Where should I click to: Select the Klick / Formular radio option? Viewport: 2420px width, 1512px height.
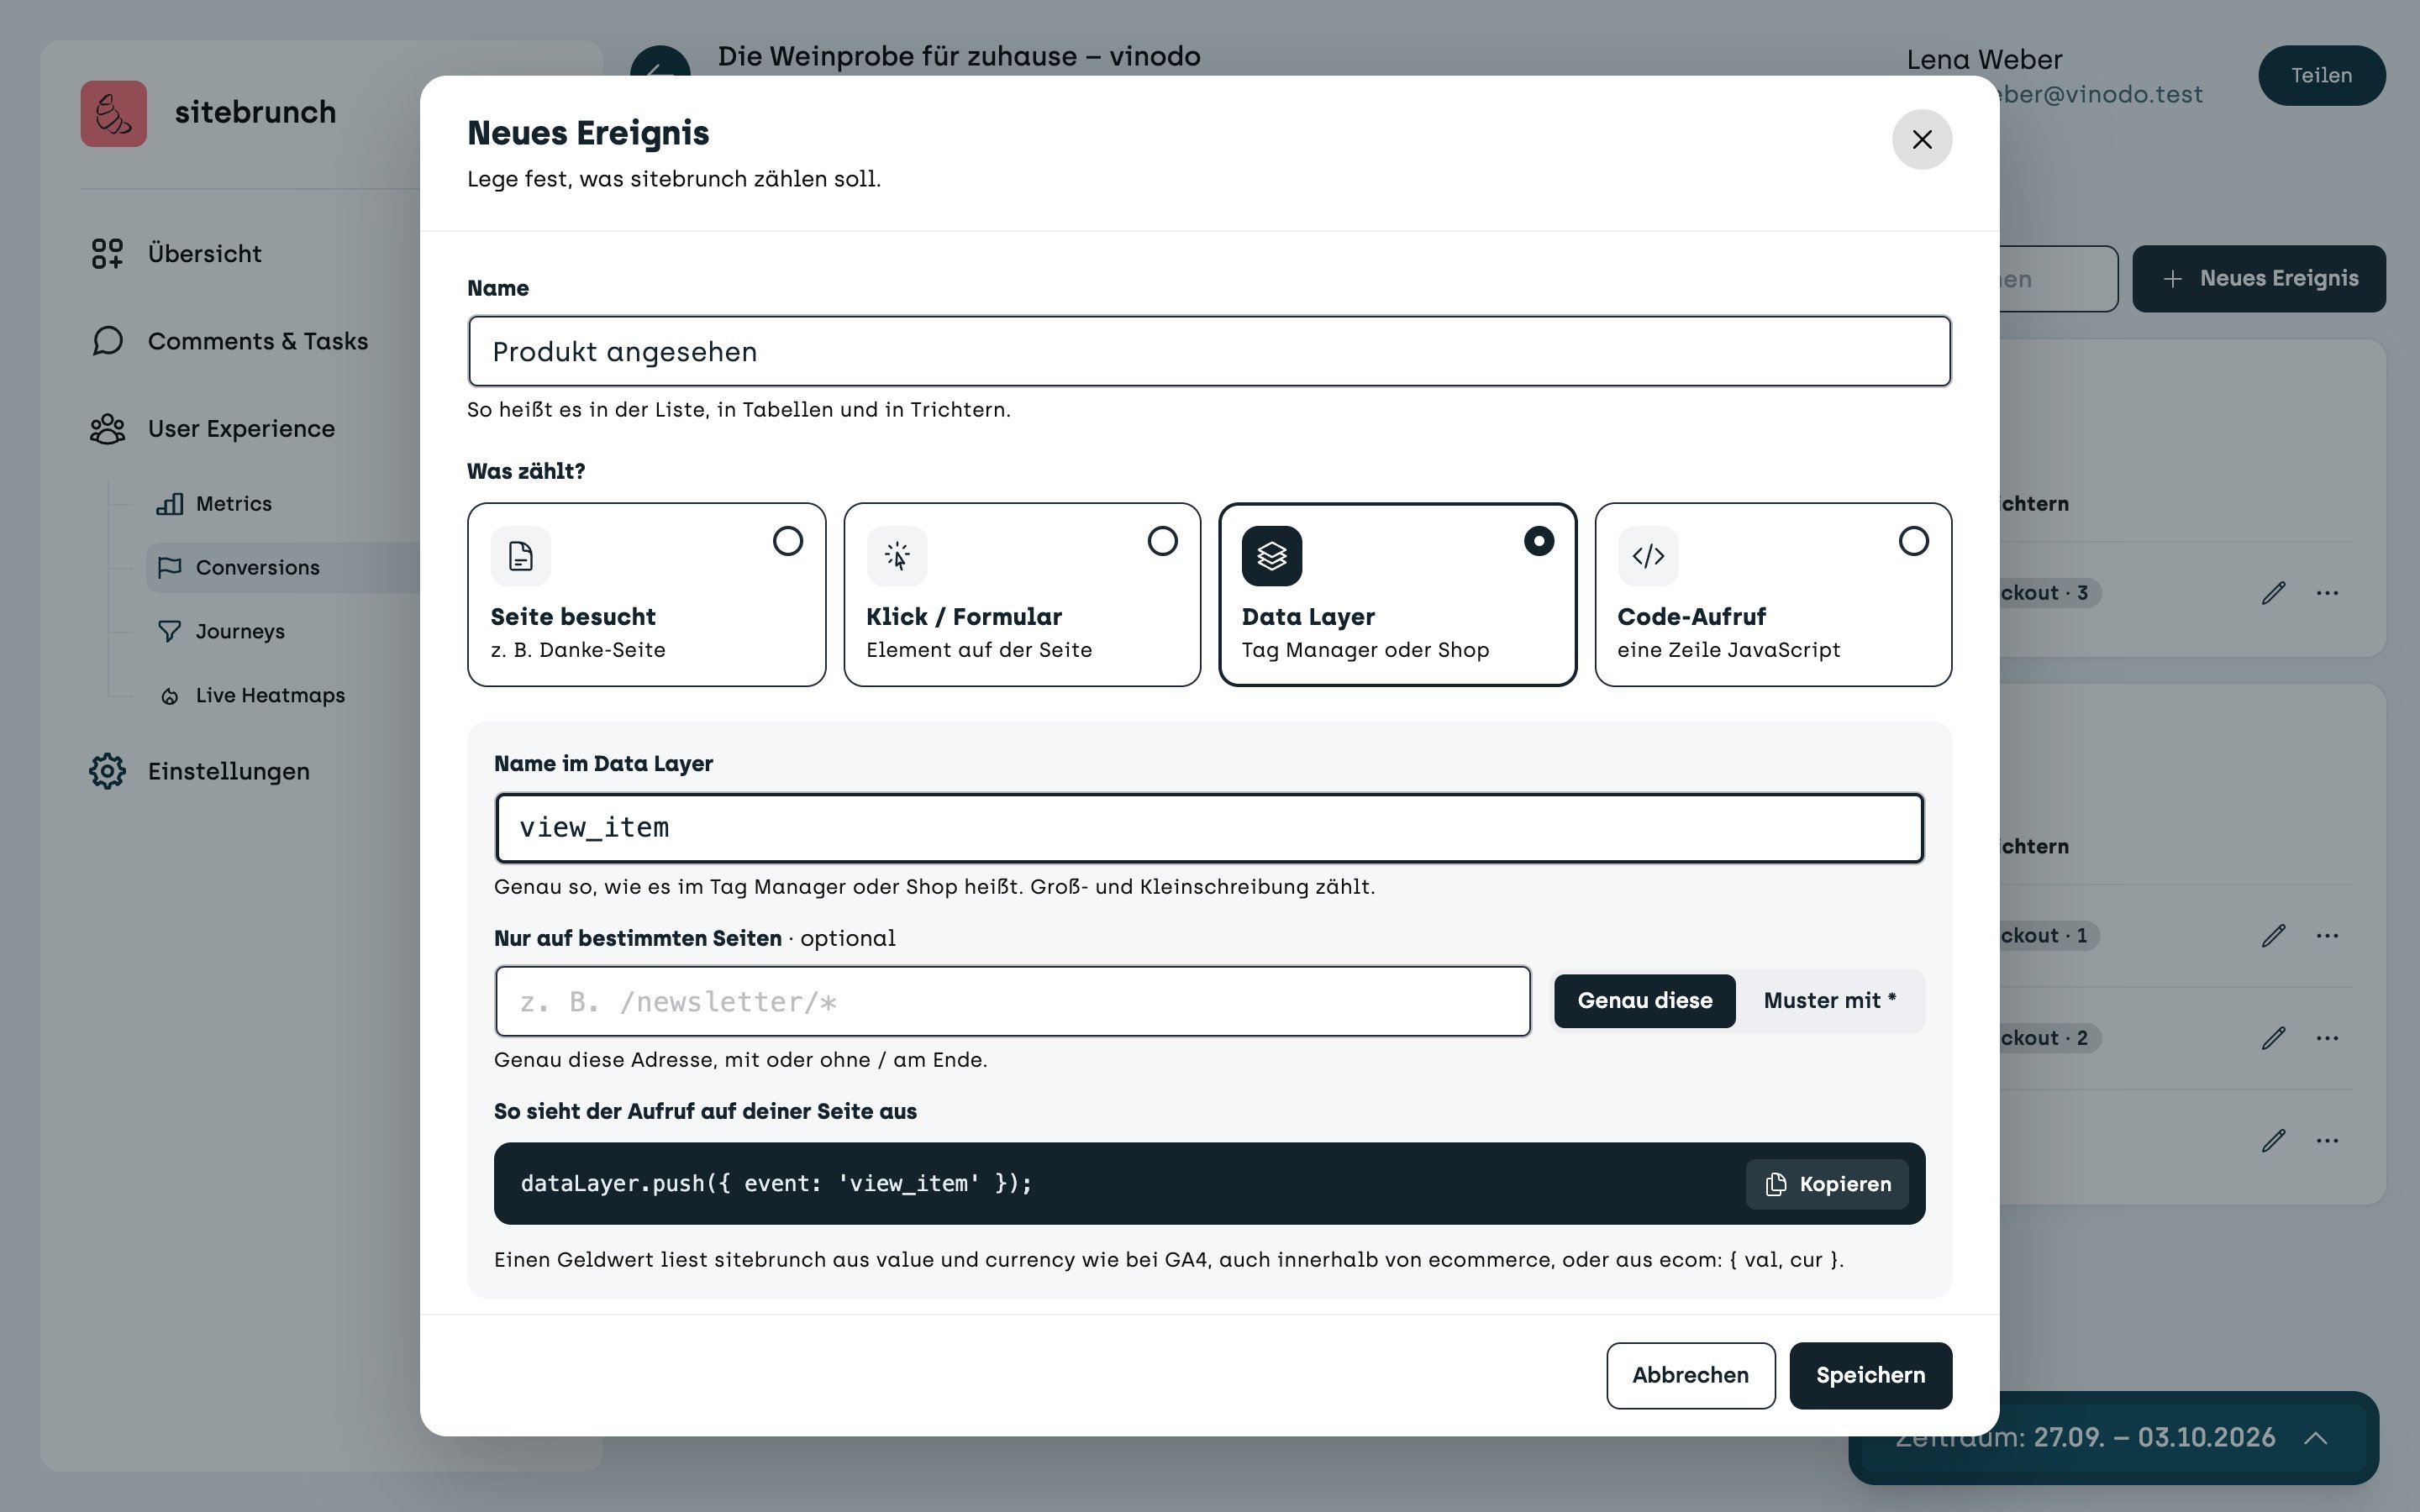[x=1162, y=541]
